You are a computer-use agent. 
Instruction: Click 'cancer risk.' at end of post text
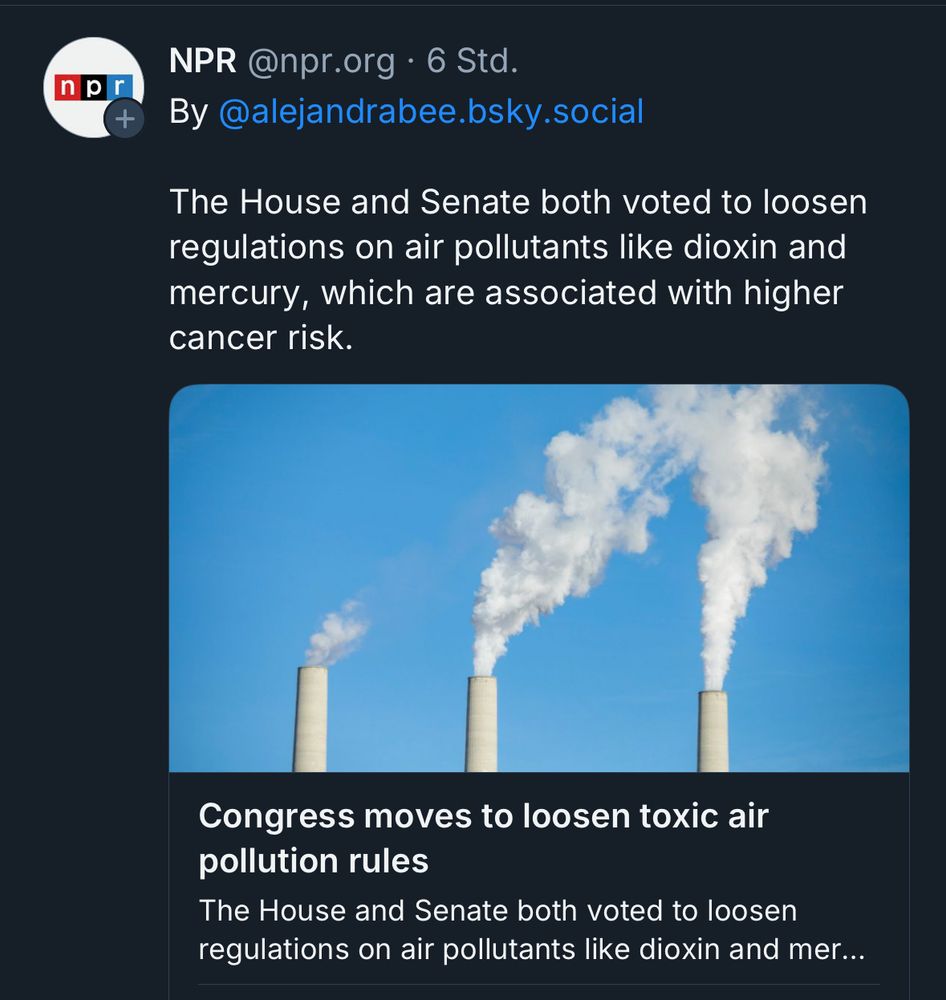coord(261,338)
